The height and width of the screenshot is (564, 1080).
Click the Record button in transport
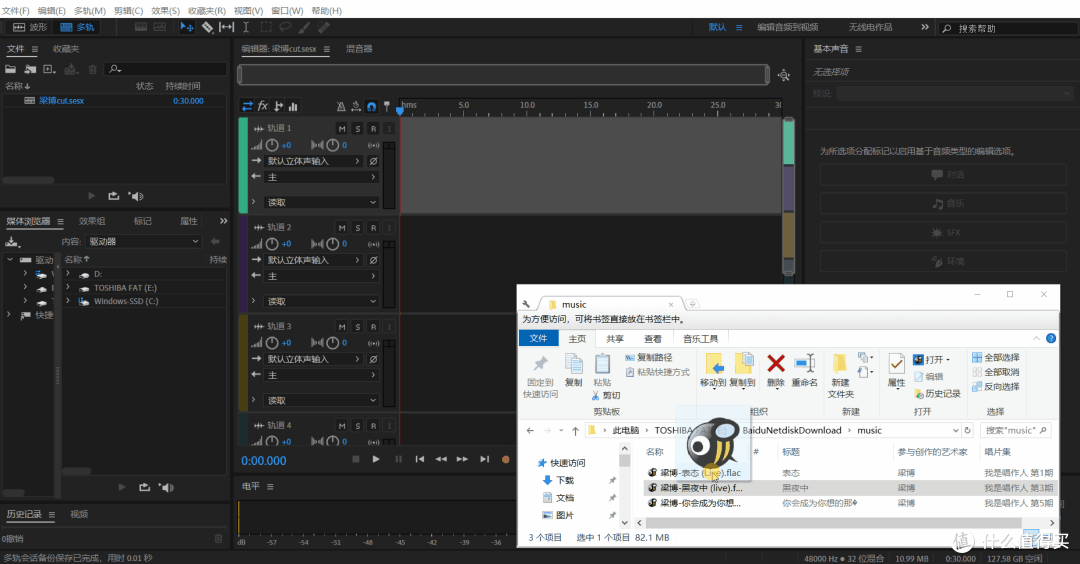[x=506, y=459]
